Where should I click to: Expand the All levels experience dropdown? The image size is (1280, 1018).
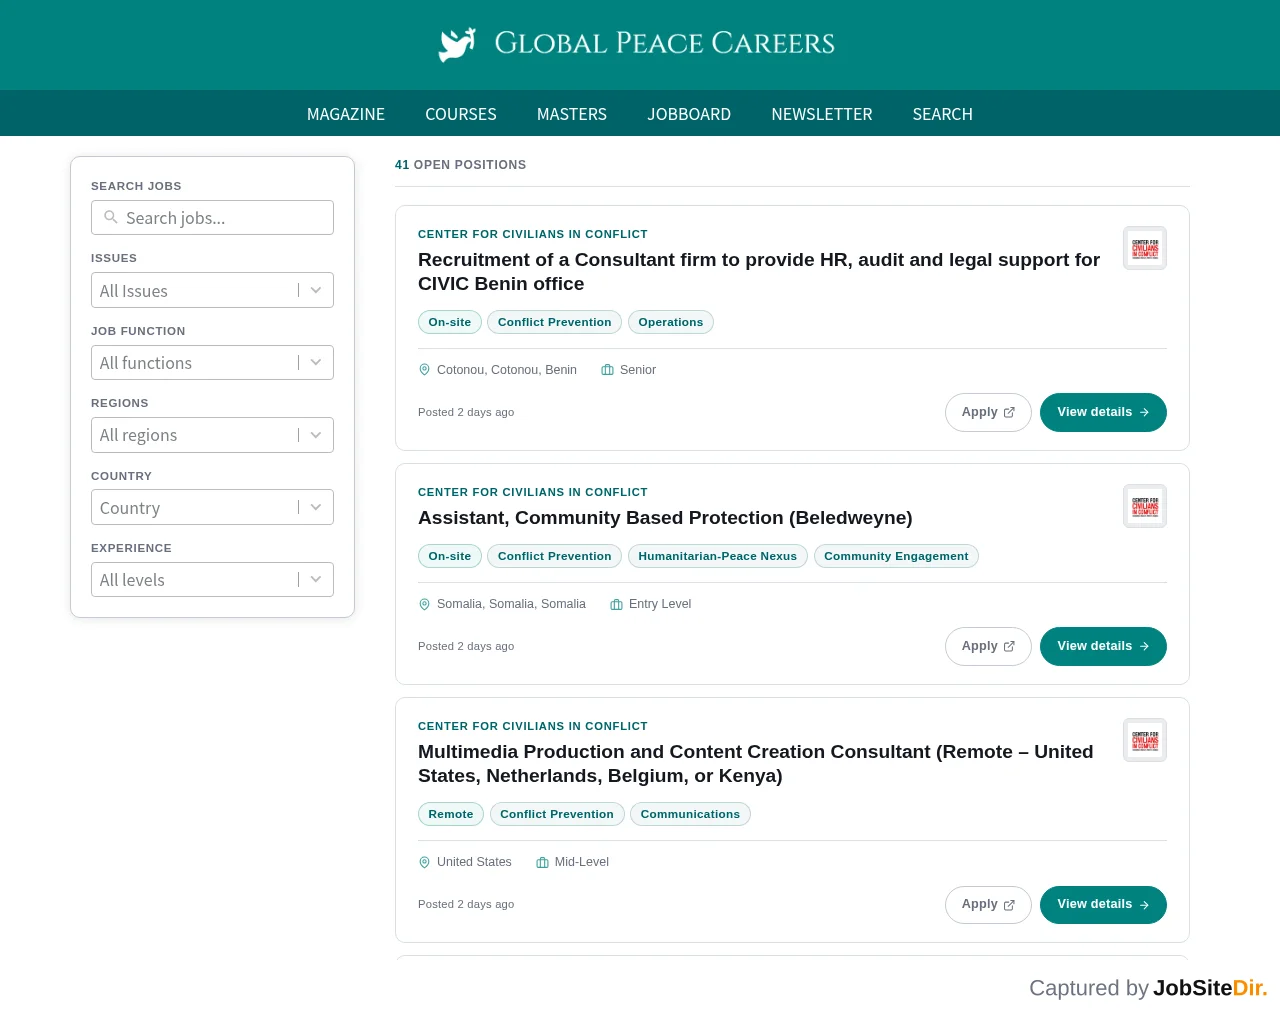212,579
